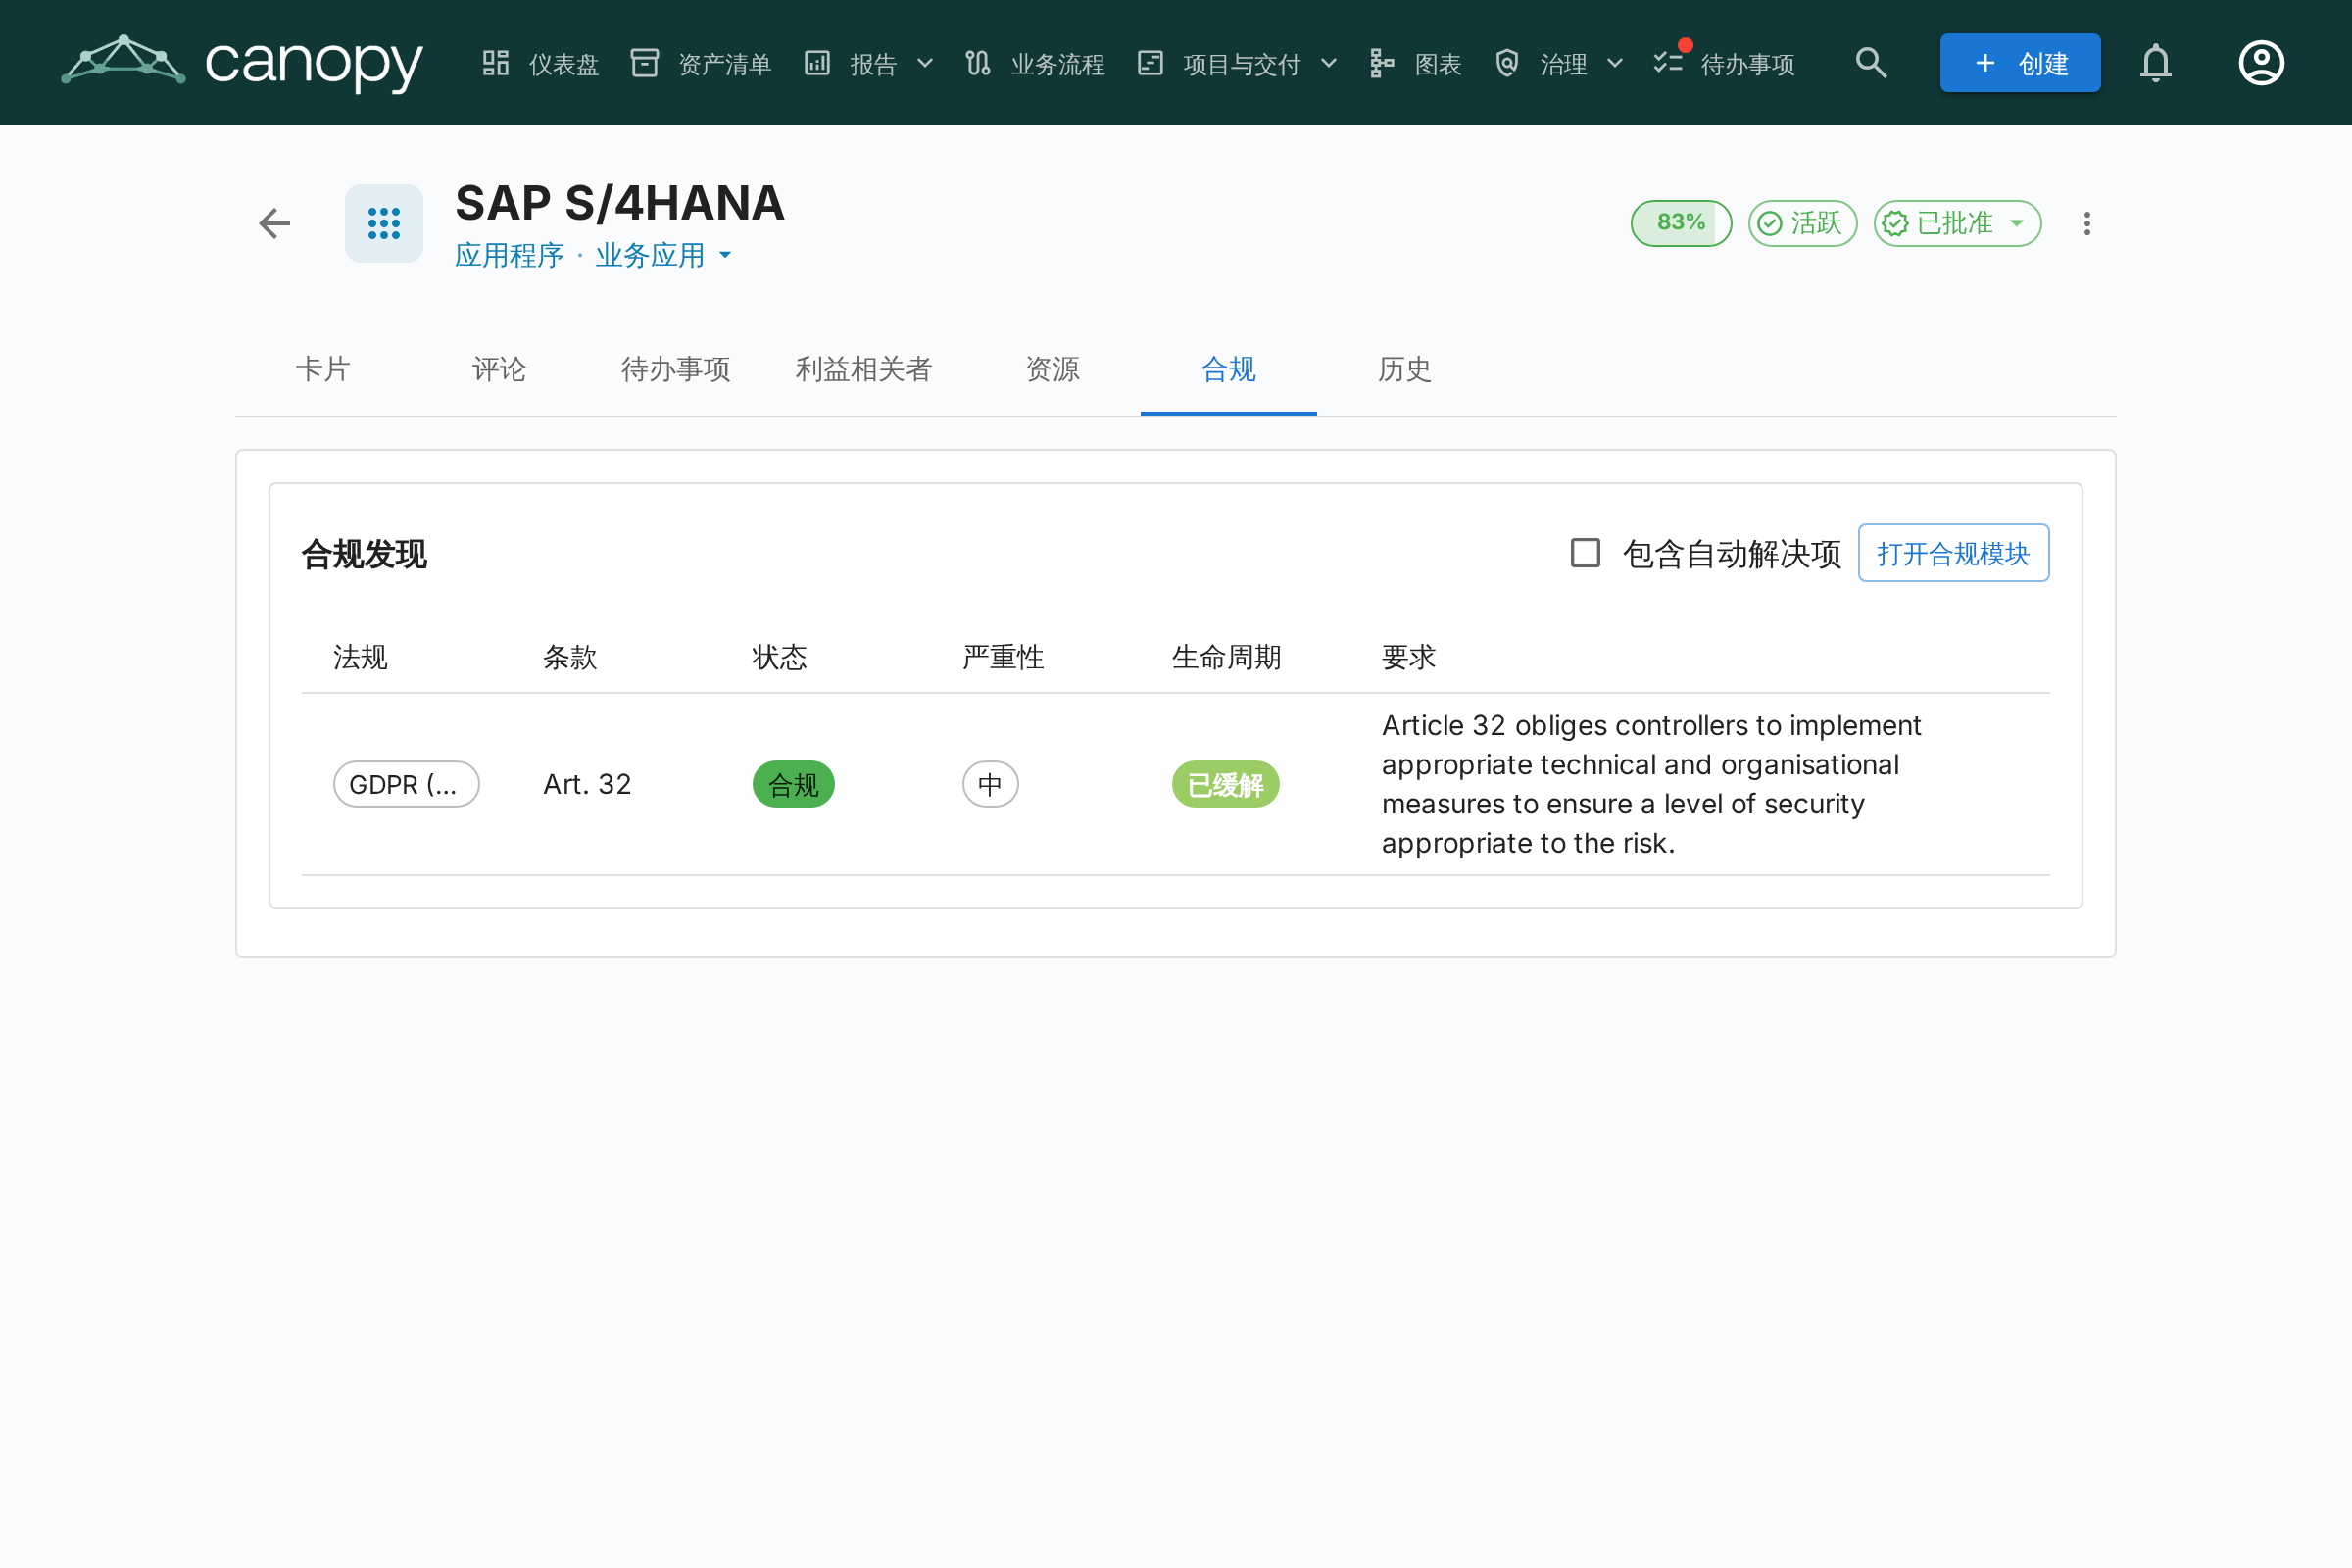Click the 创建 button

(2020, 63)
